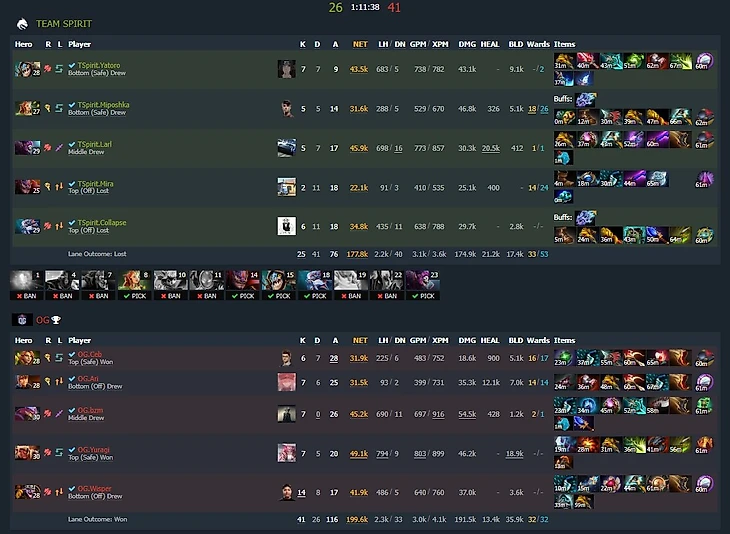Click the OG team logo

(x=22, y=320)
